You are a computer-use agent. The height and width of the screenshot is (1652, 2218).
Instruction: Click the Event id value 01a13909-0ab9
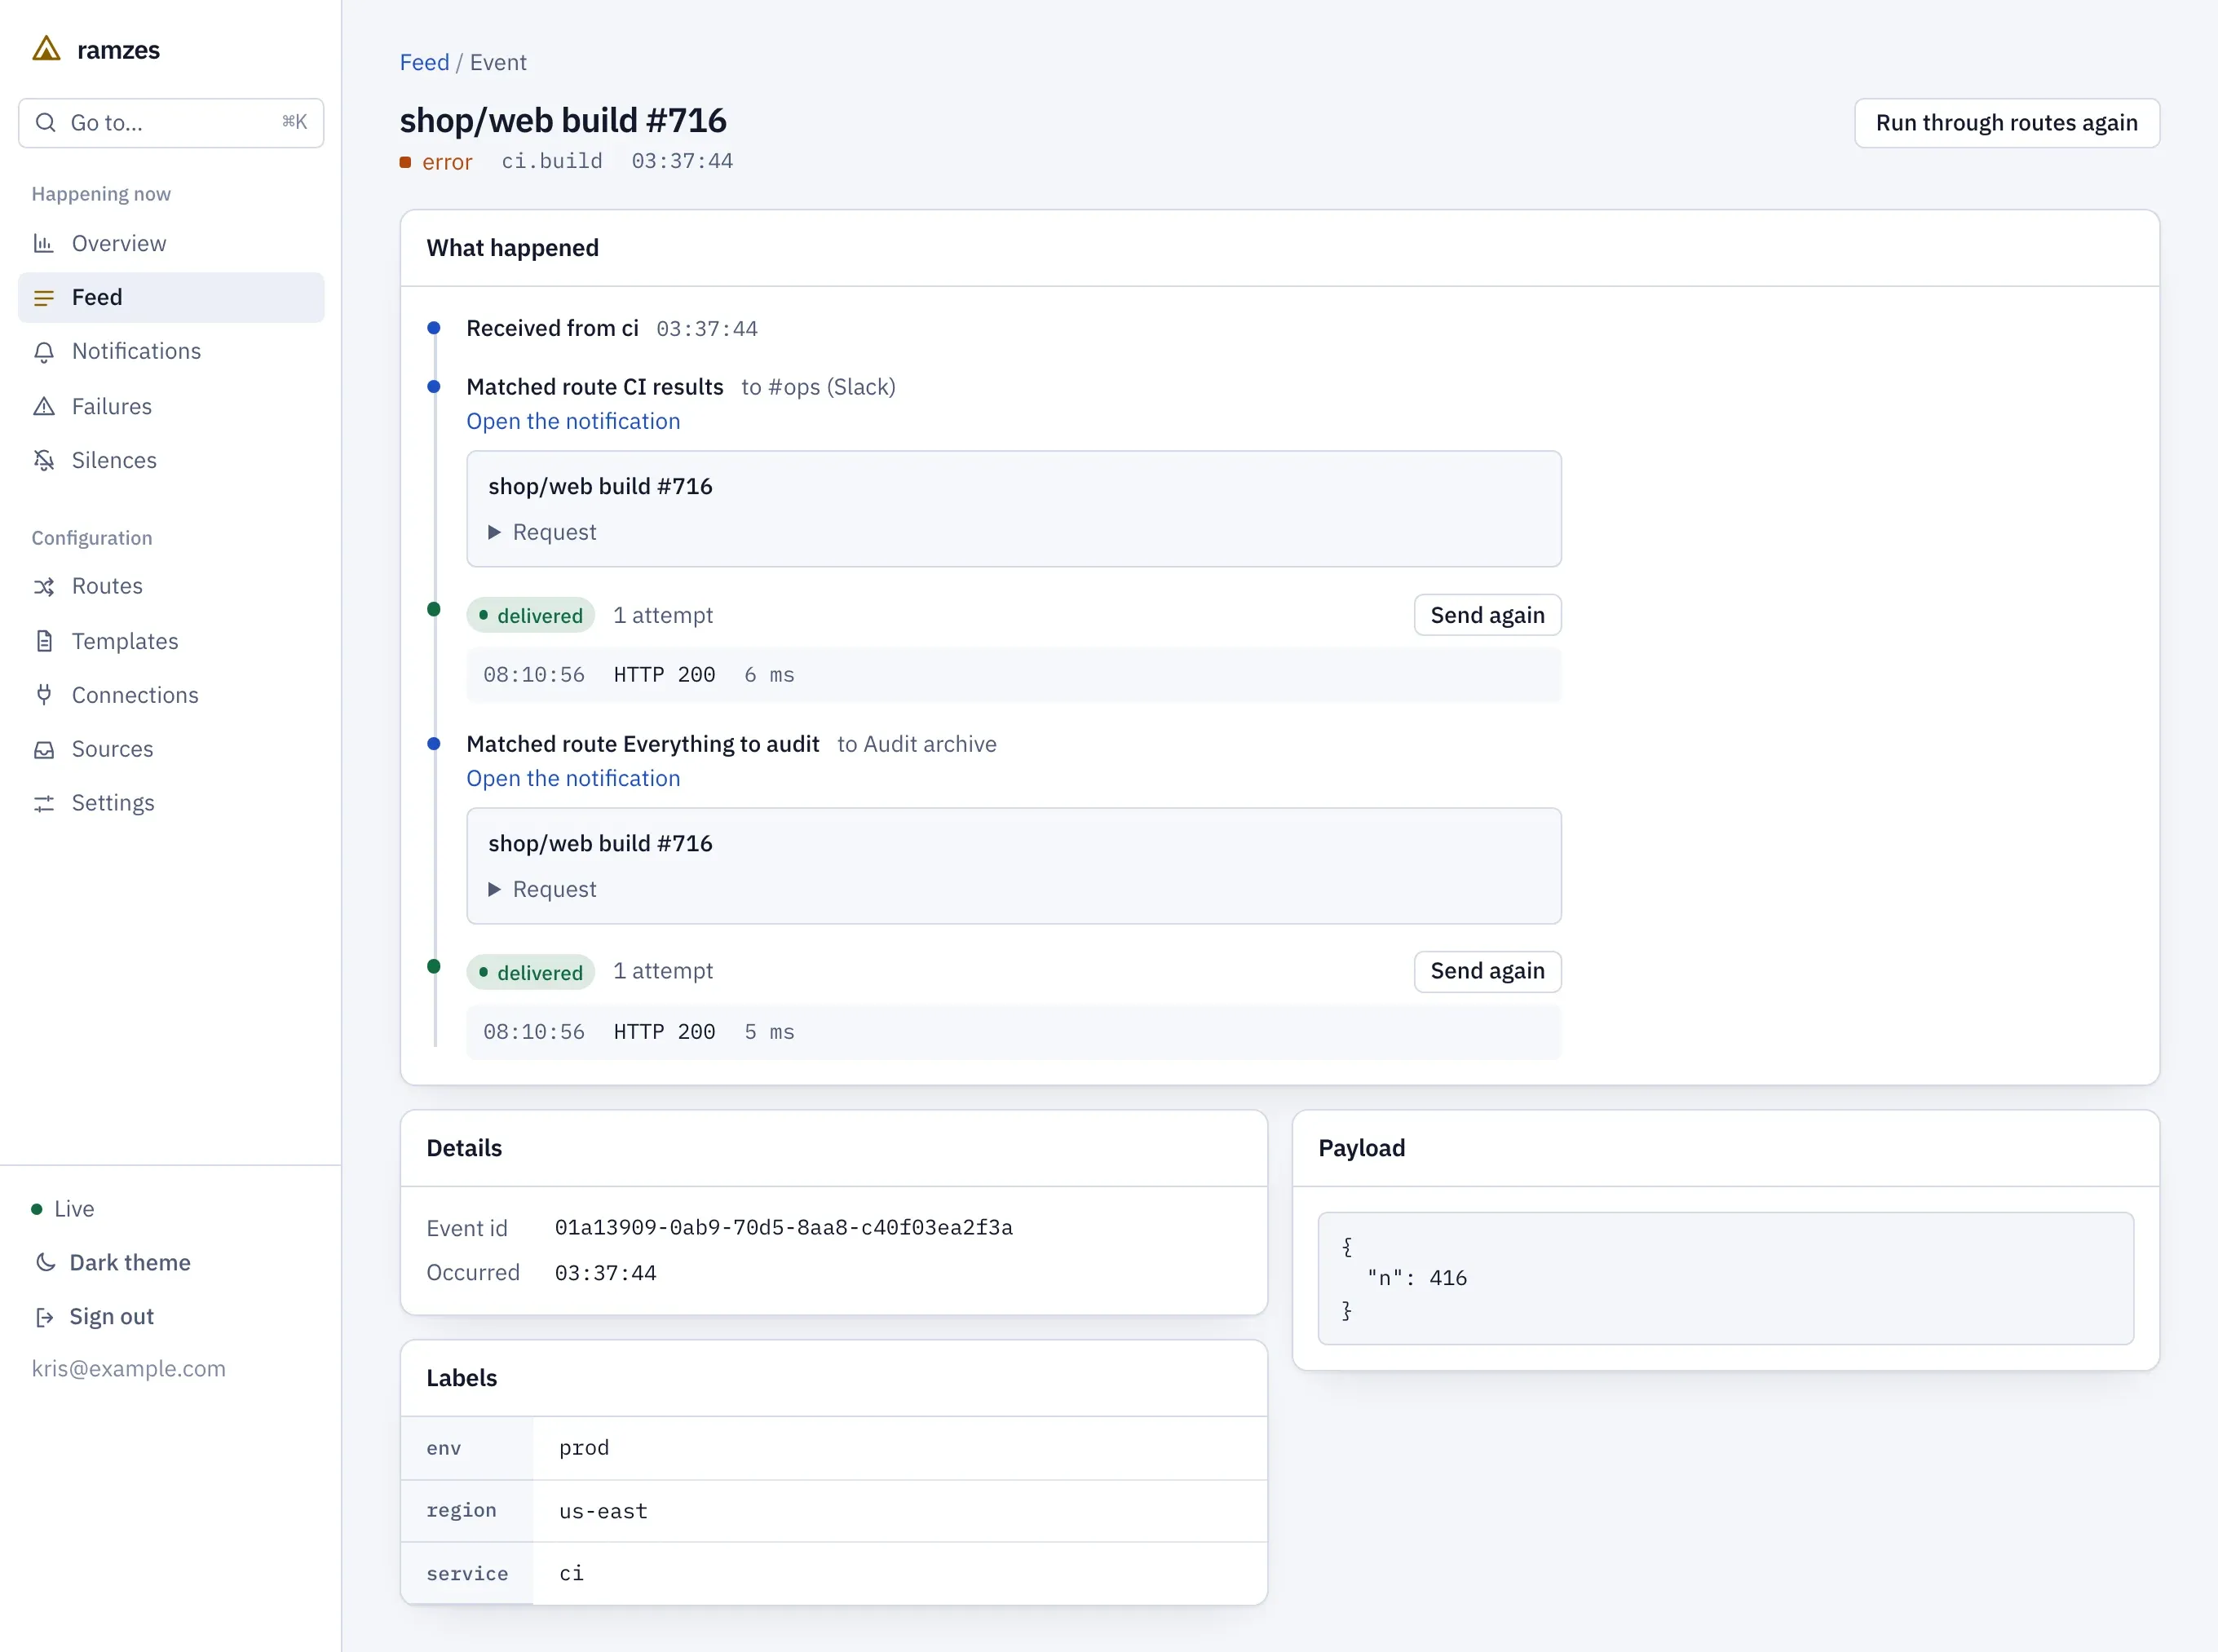[x=784, y=1227]
